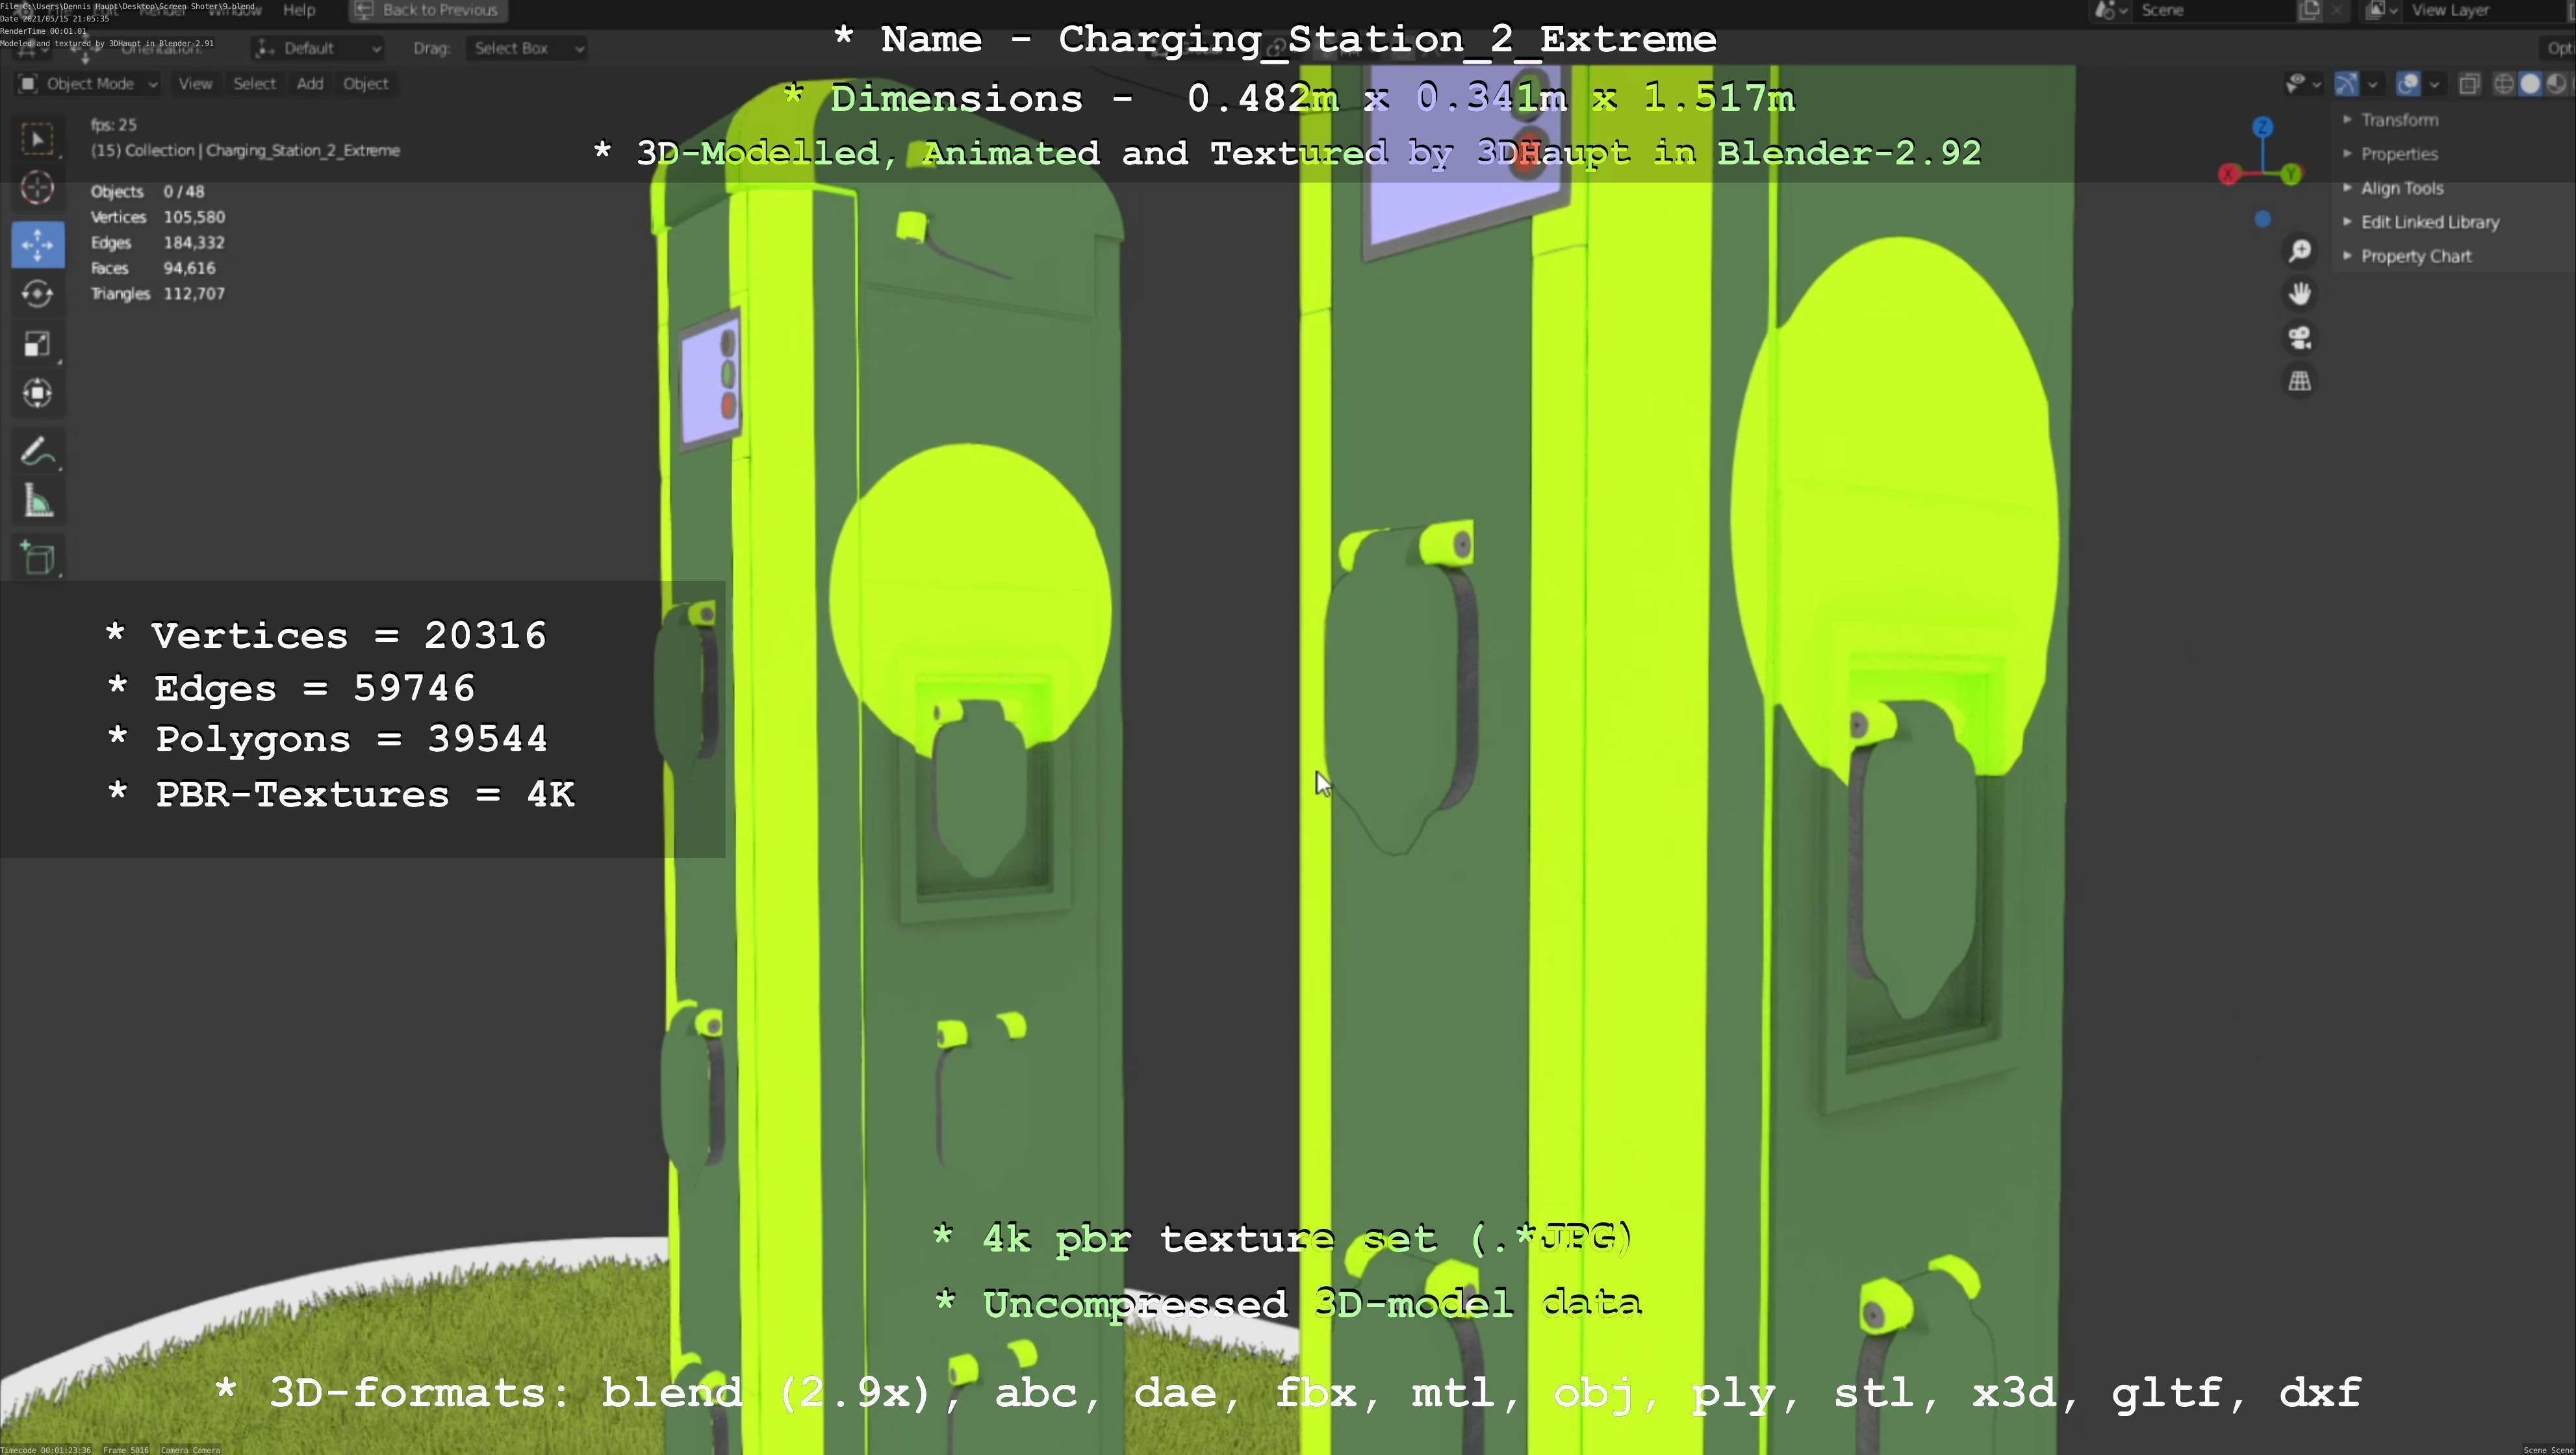The width and height of the screenshot is (2576, 1455).
Task: Select the Scale tool
Action: pyautogui.click(x=38, y=344)
